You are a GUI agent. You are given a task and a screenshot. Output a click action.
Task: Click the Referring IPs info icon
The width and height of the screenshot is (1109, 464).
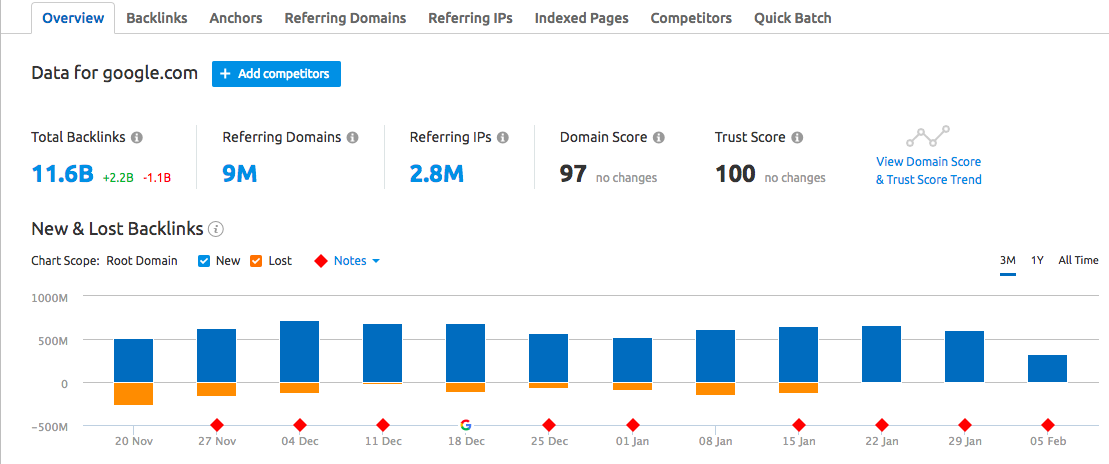click(503, 137)
